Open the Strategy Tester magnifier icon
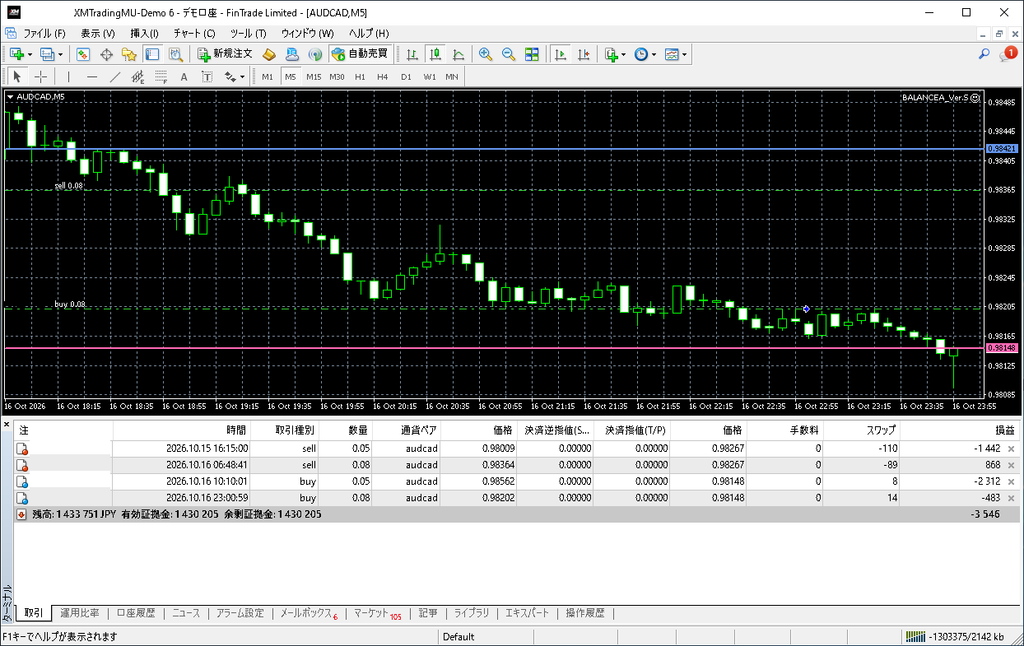The image size is (1024, 646). pos(176,55)
